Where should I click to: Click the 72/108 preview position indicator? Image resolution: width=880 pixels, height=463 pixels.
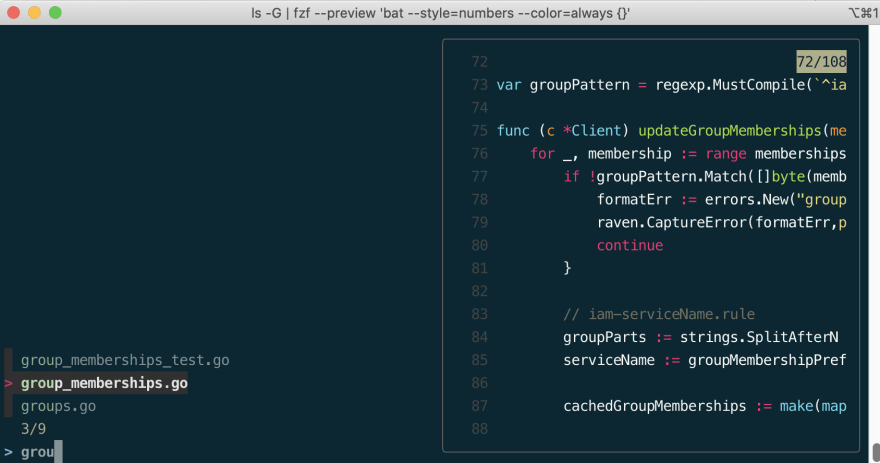(x=822, y=62)
